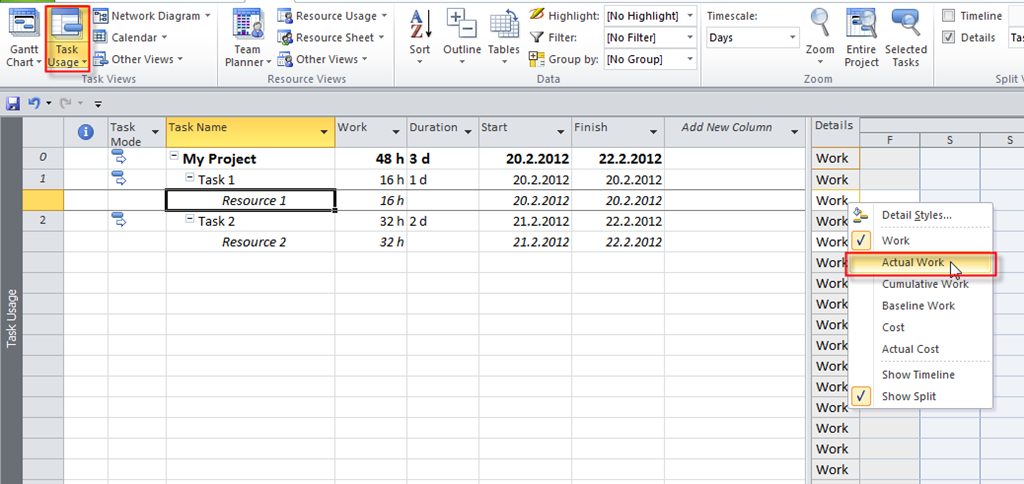Uncheck the Details checkbox
The height and width of the screenshot is (484, 1024).
[948, 38]
